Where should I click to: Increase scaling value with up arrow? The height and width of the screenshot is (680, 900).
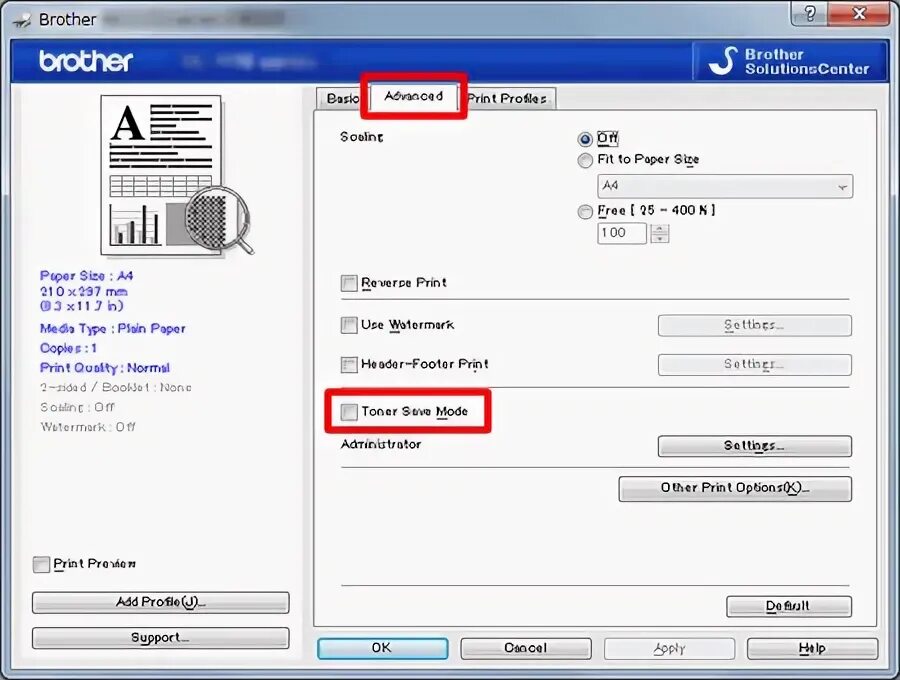coord(660,228)
